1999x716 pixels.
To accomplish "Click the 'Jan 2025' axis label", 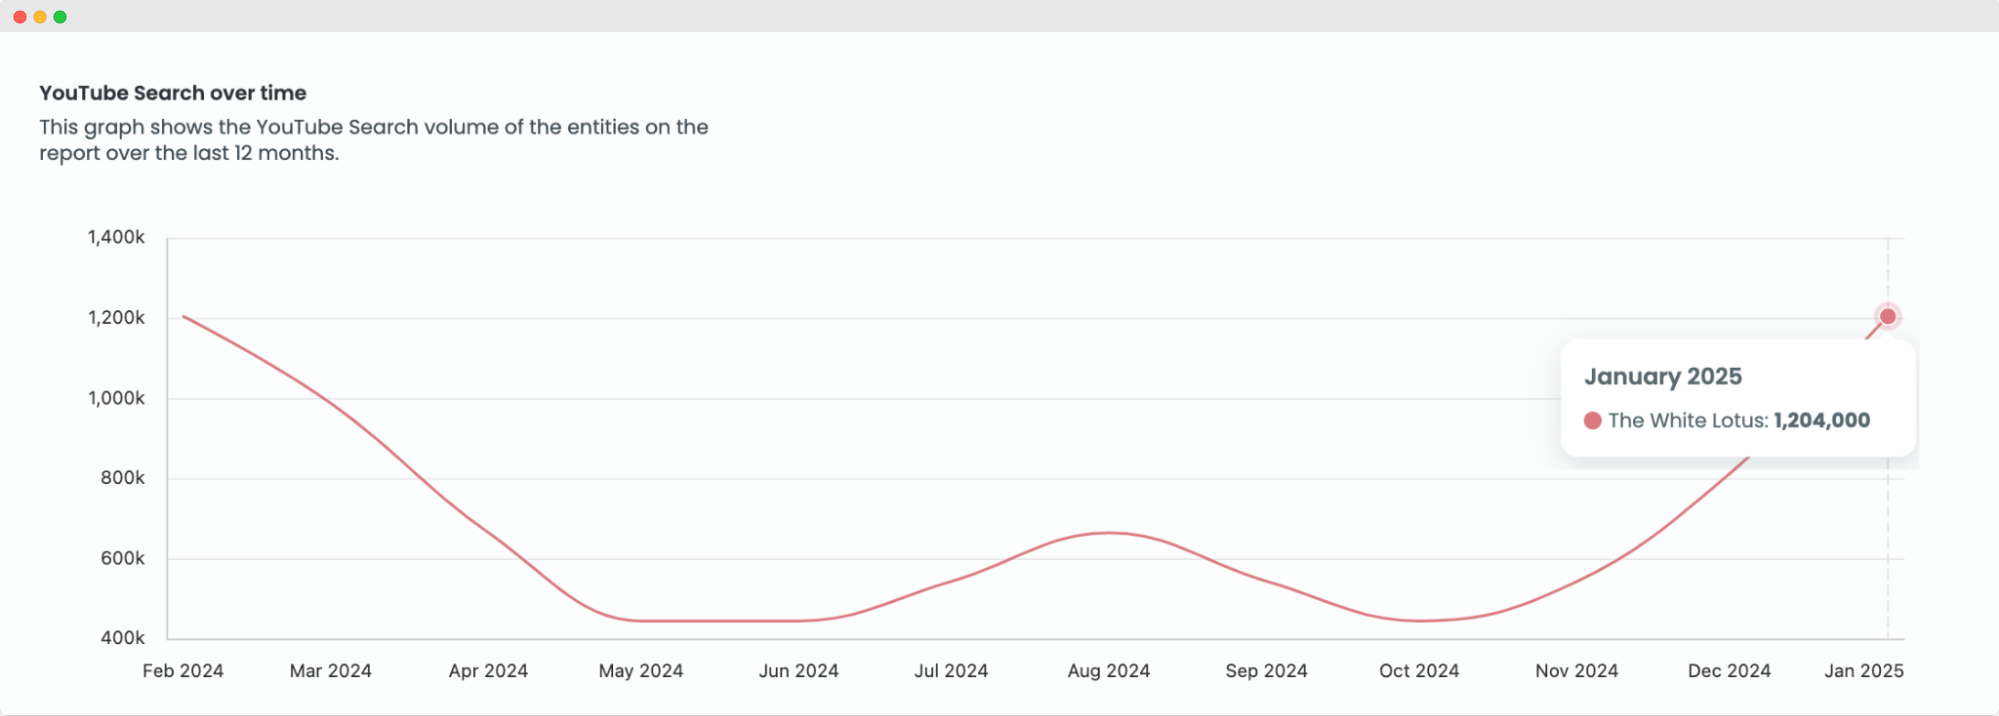I will pos(1864,671).
